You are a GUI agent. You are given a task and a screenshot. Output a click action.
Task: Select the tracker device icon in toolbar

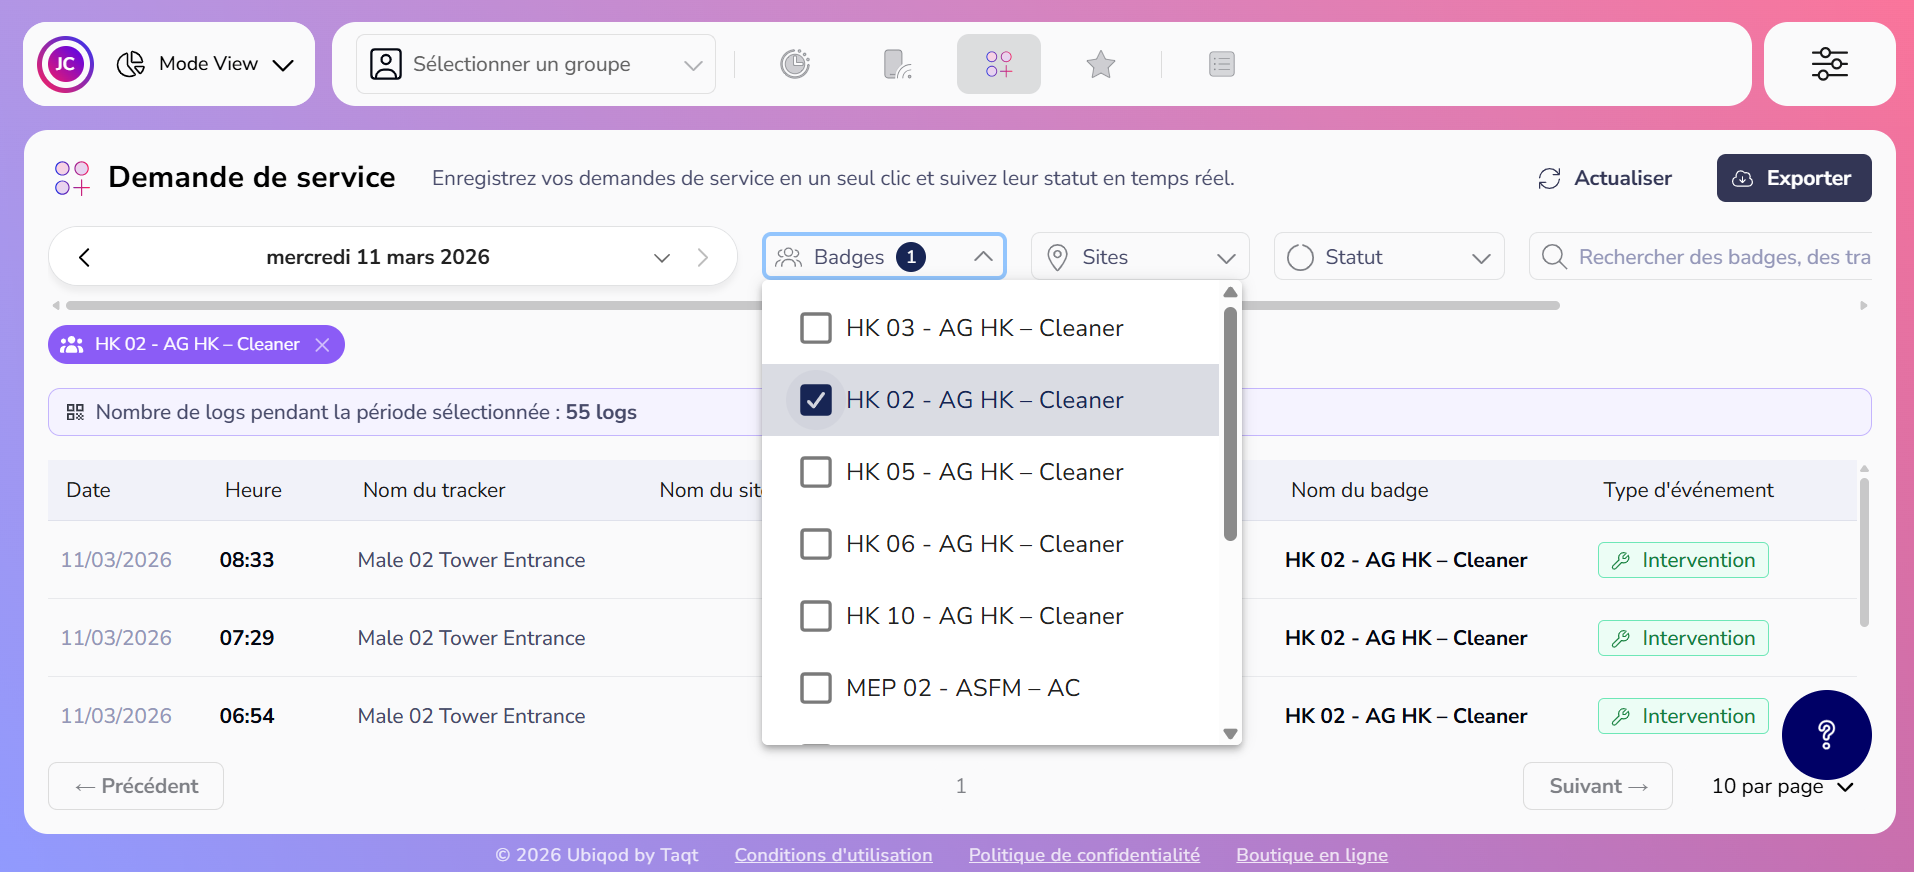click(897, 64)
